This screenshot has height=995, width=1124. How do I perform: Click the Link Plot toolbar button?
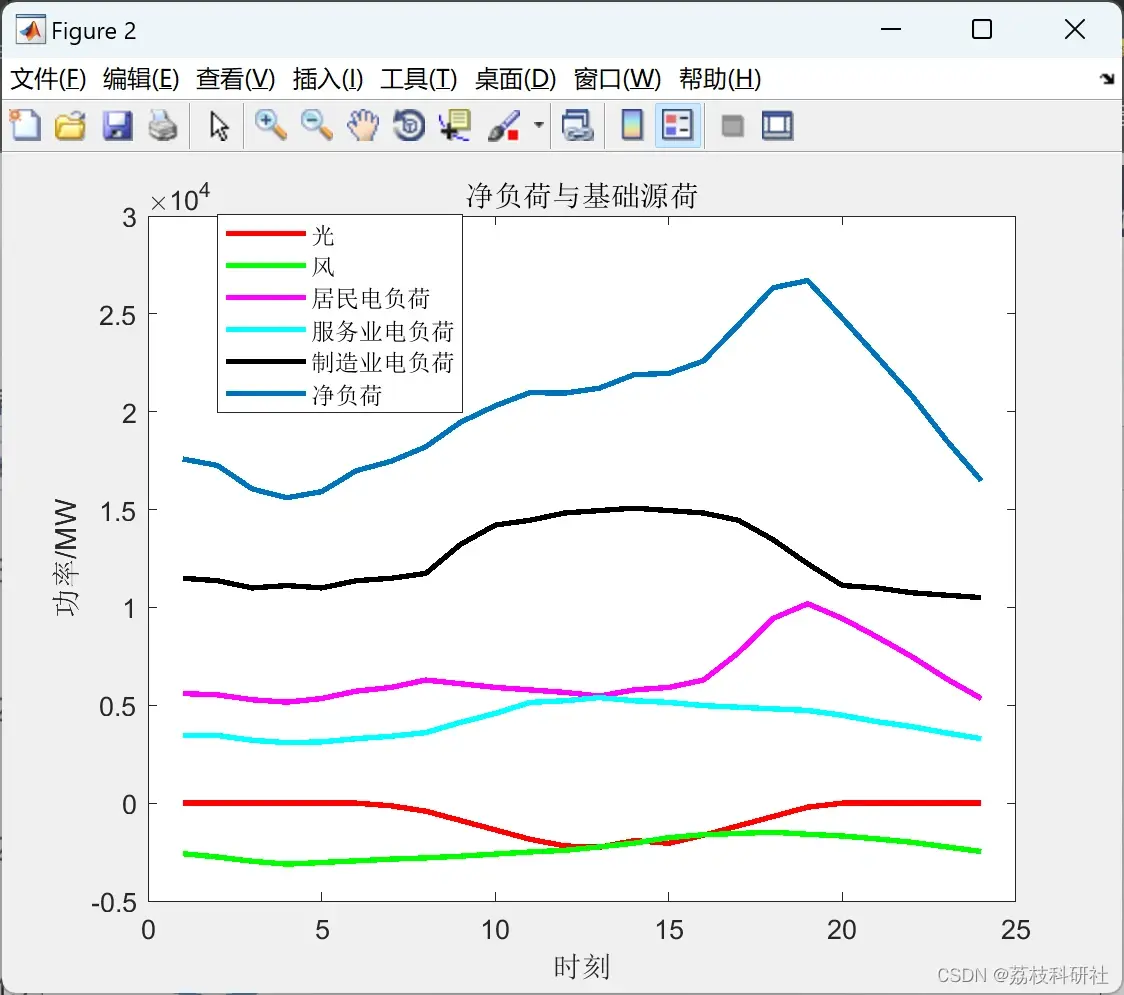[x=578, y=125]
